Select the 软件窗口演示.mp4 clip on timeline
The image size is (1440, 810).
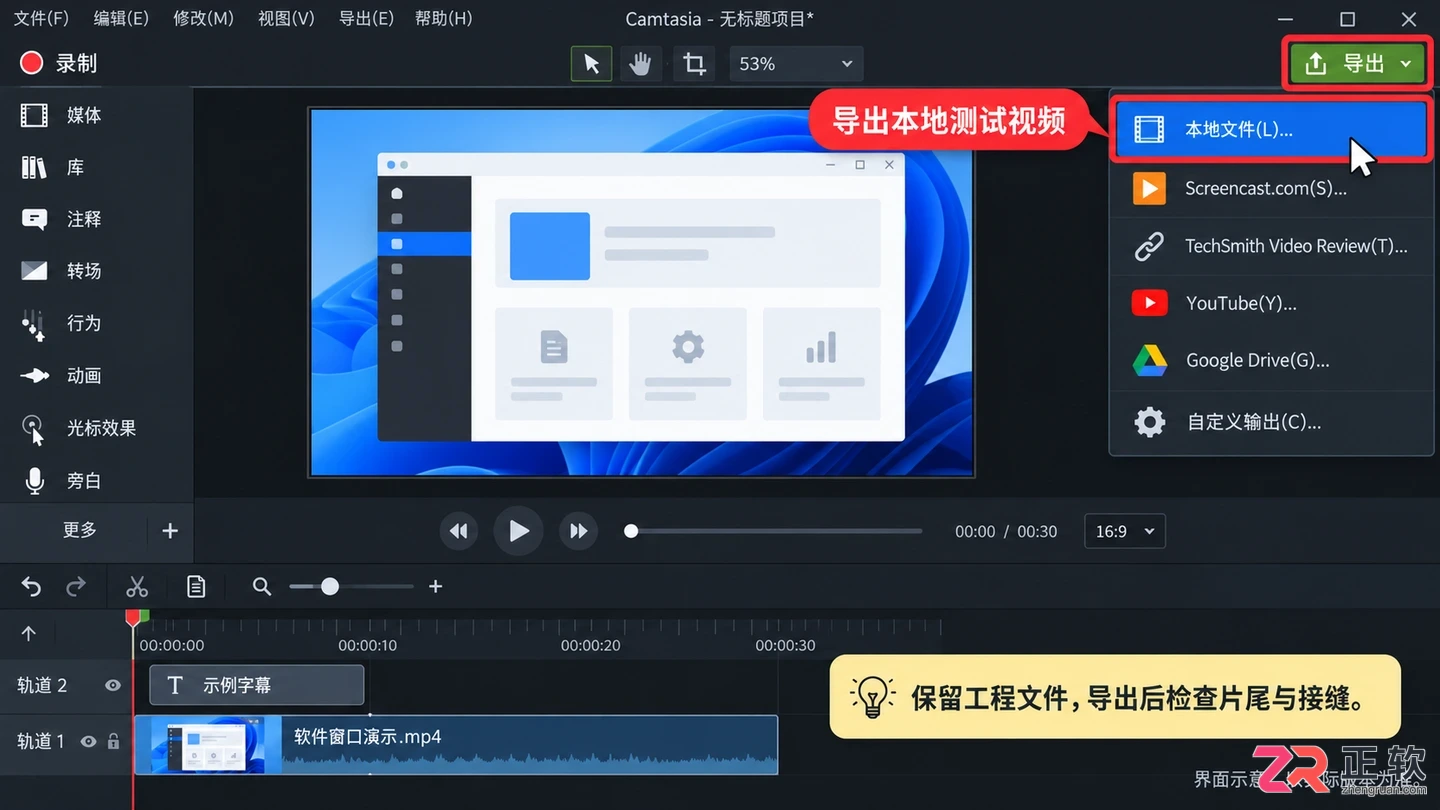click(x=456, y=744)
